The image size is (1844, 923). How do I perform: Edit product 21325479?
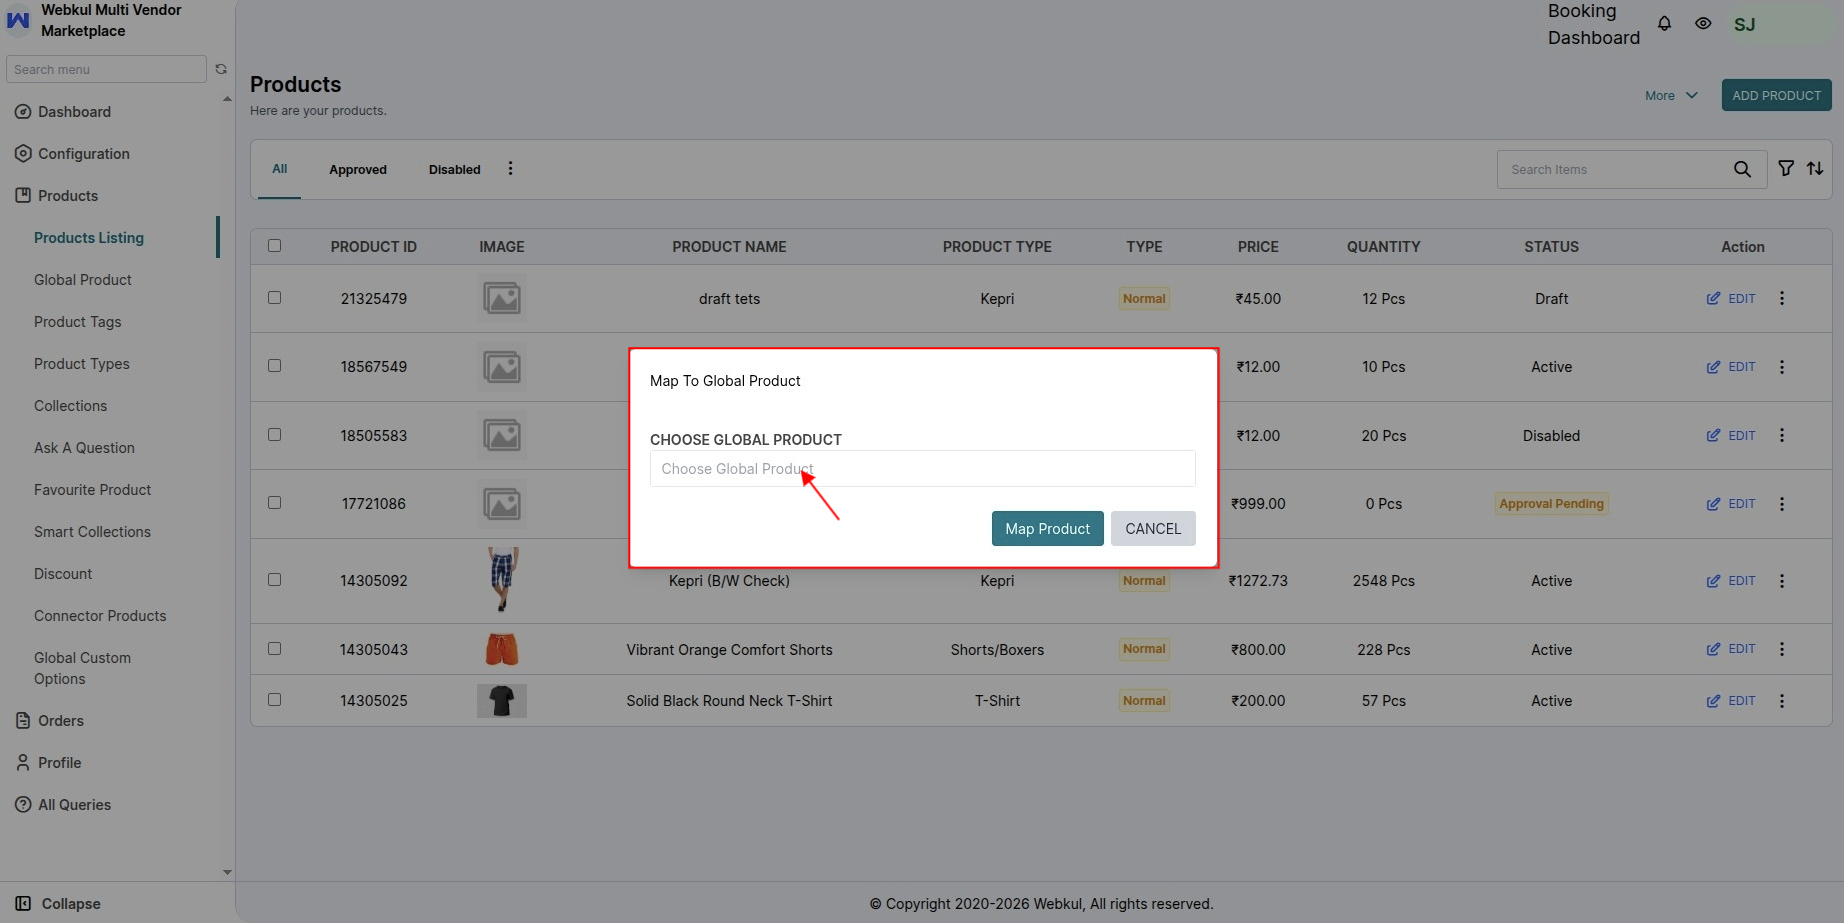coord(1731,299)
